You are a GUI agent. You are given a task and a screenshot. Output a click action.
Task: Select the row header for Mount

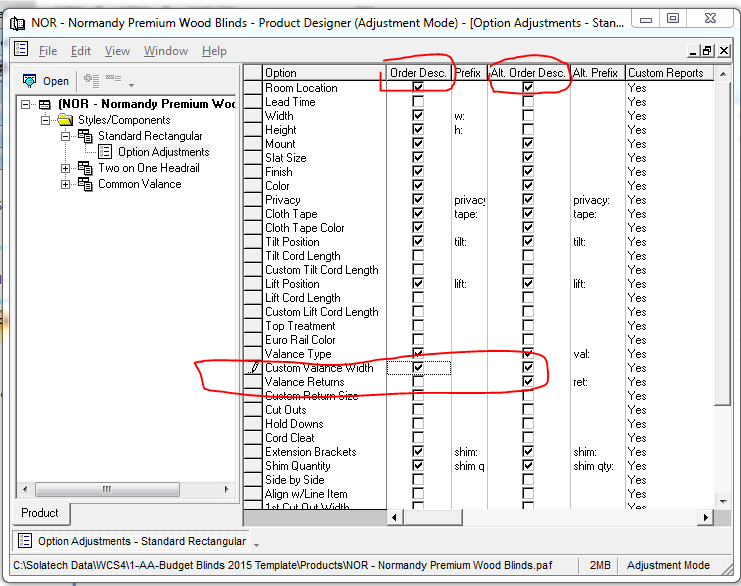[253, 144]
